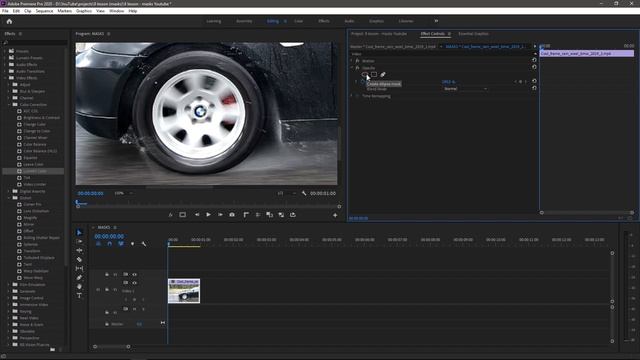Switch to the Color workspace tab
The height and width of the screenshot is (360, 640).
[x=298, y=21]
